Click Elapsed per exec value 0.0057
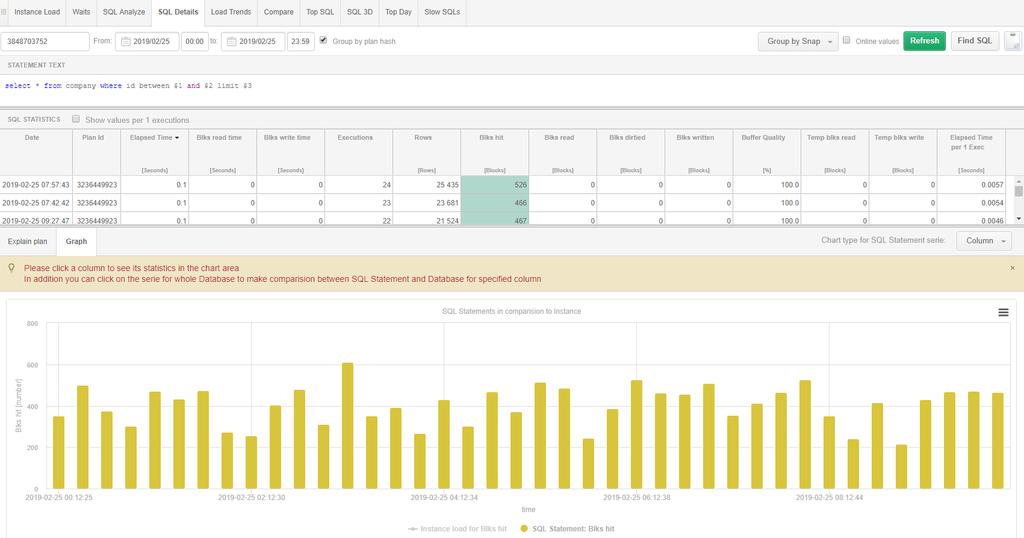 [x=971, y=185]
